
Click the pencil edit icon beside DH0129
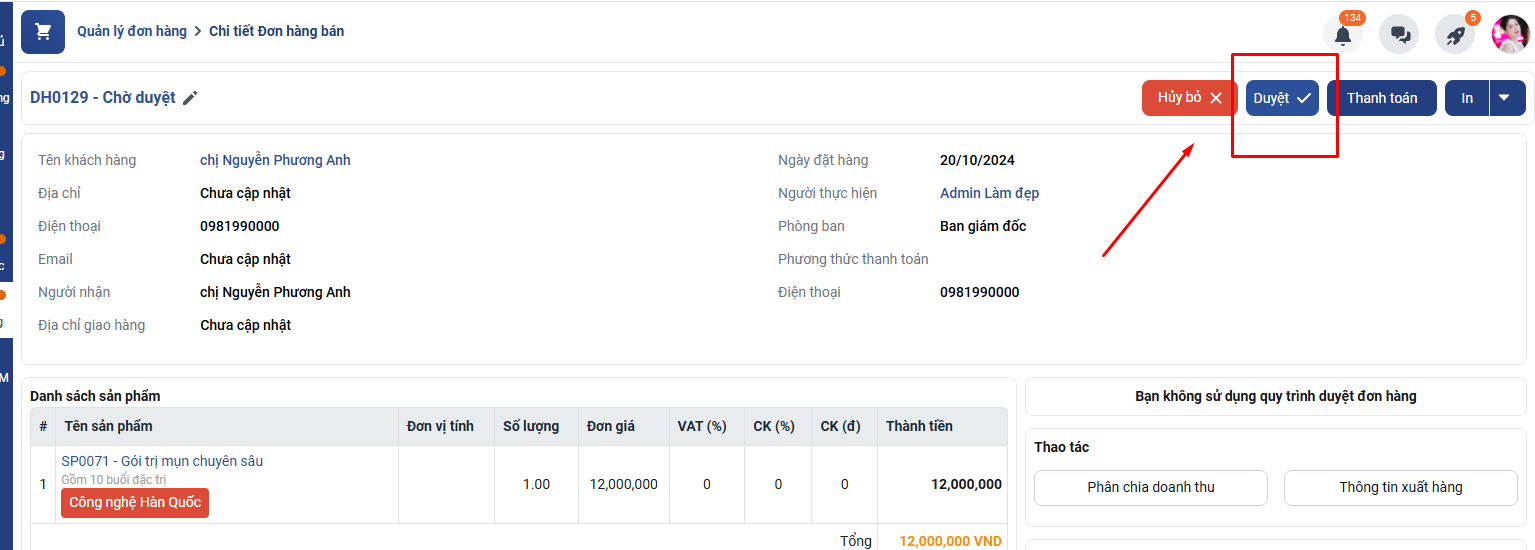(x=190, y=98)
